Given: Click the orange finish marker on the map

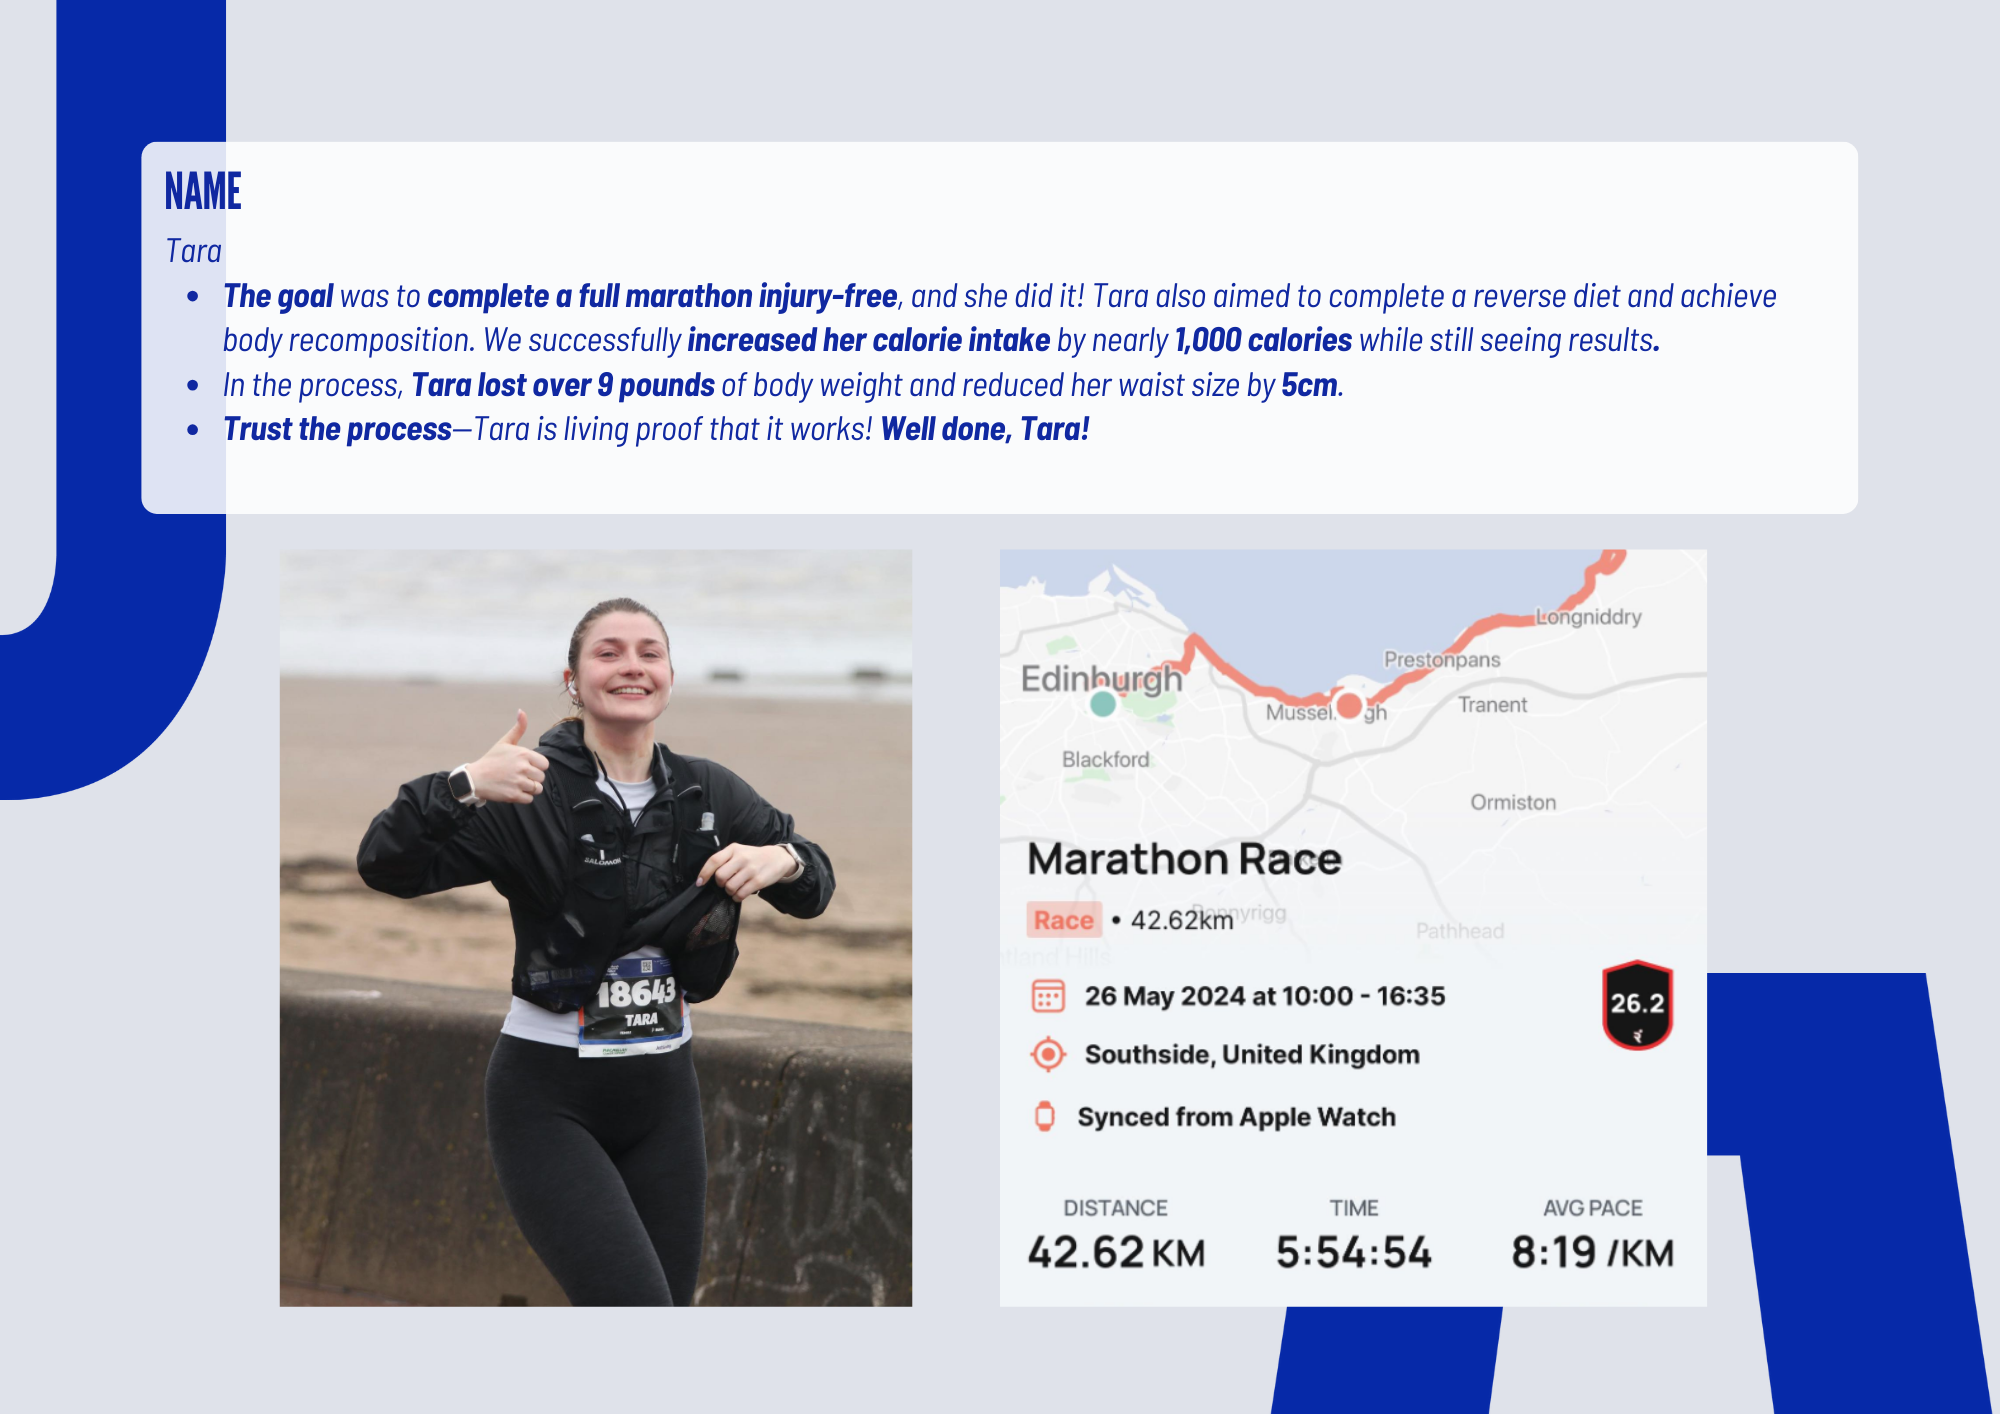Looking at the screenshot, I should pos(1349,706).
